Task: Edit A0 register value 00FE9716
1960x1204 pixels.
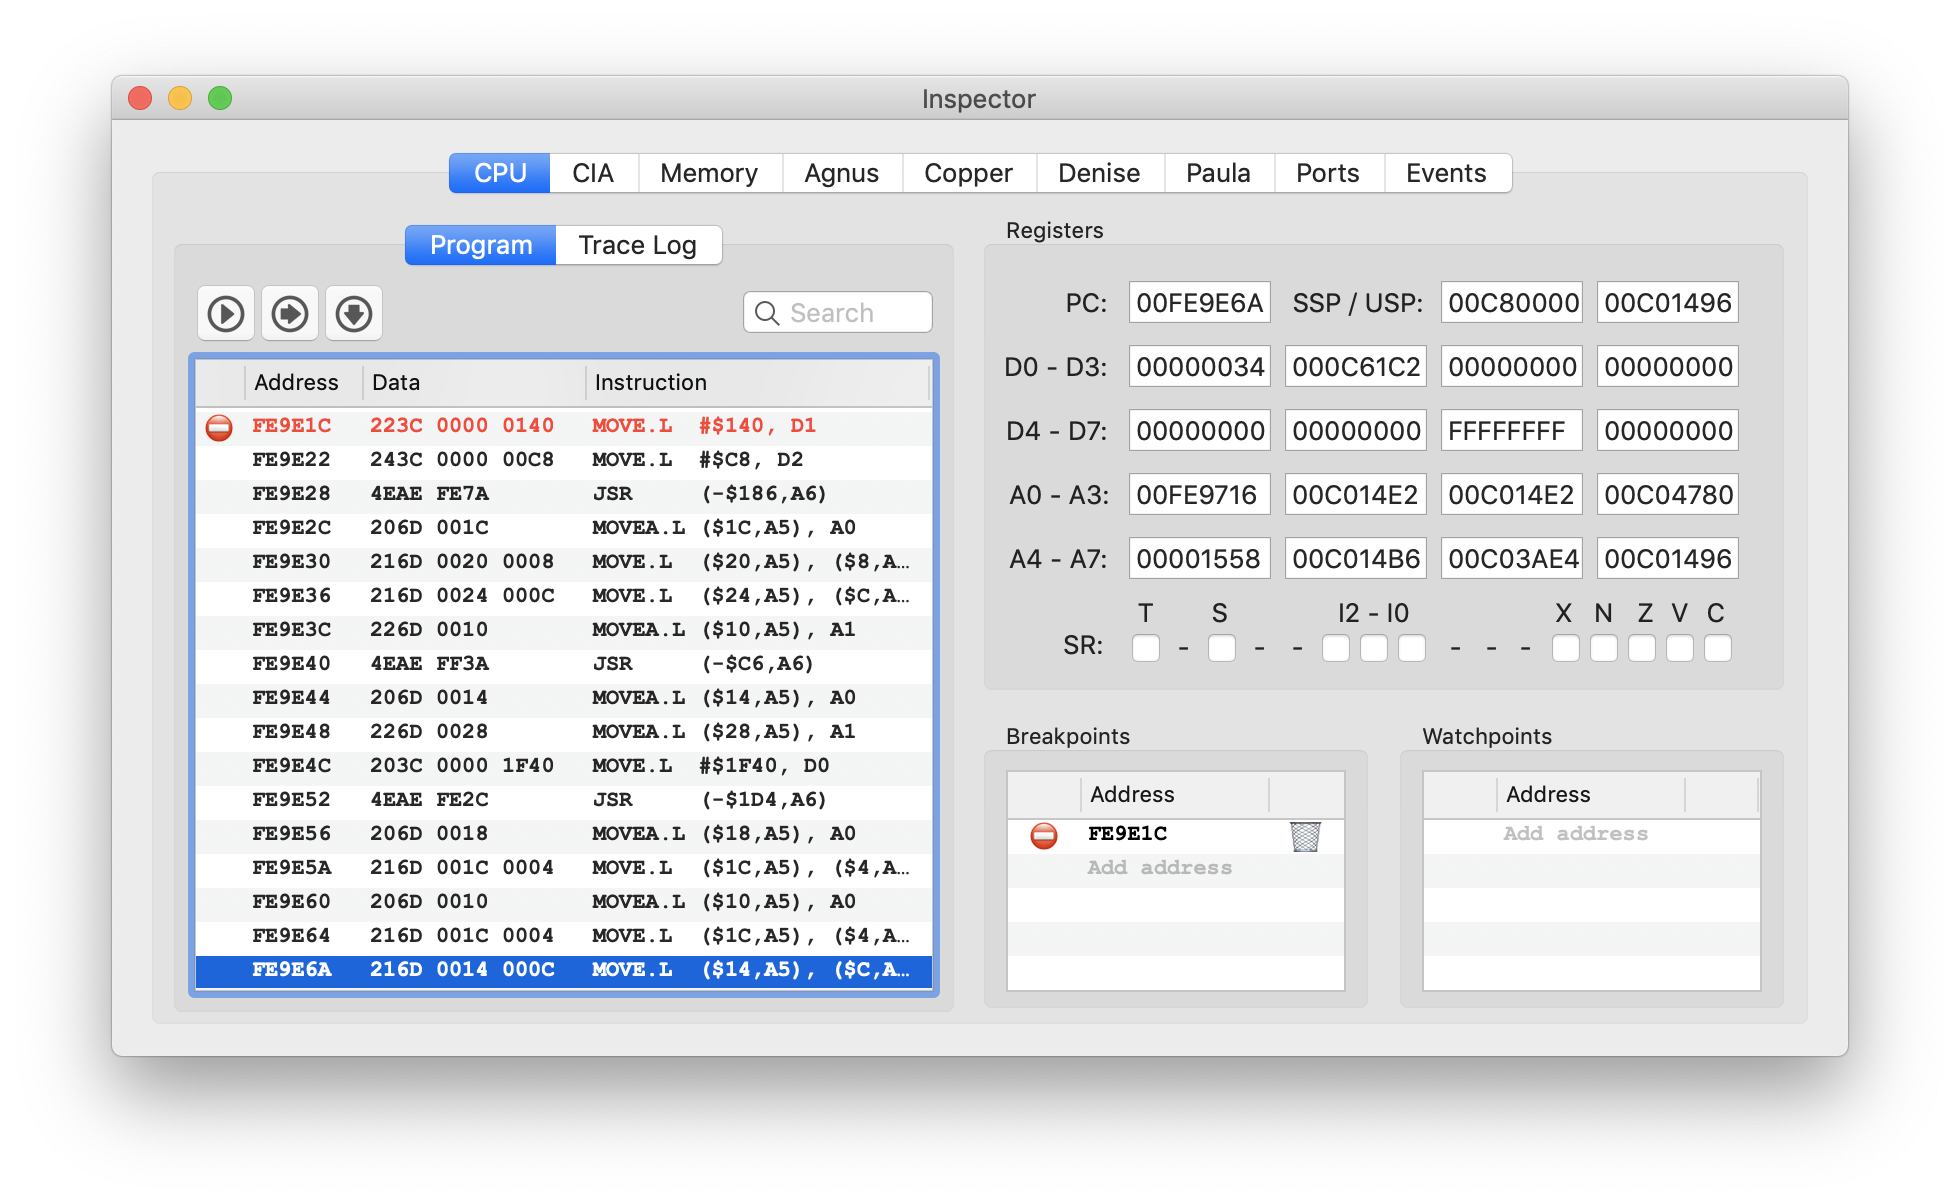Action: [x=1200, y=495]
